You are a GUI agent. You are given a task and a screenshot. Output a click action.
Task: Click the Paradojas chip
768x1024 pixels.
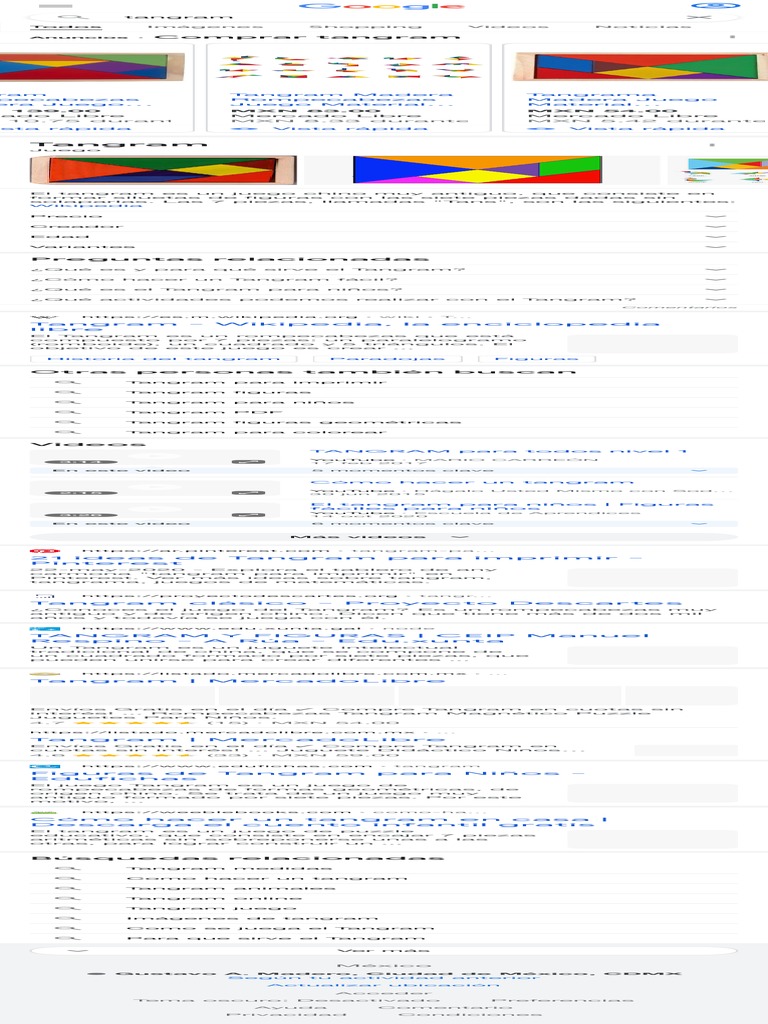388,359
